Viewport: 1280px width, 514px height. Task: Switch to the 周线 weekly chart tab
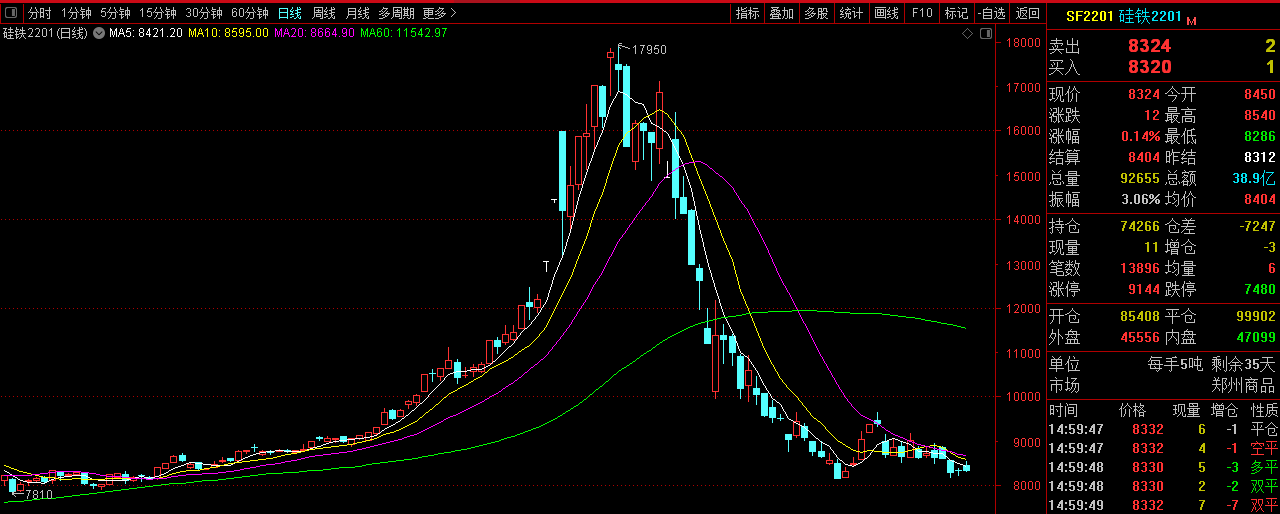(323, 13)
